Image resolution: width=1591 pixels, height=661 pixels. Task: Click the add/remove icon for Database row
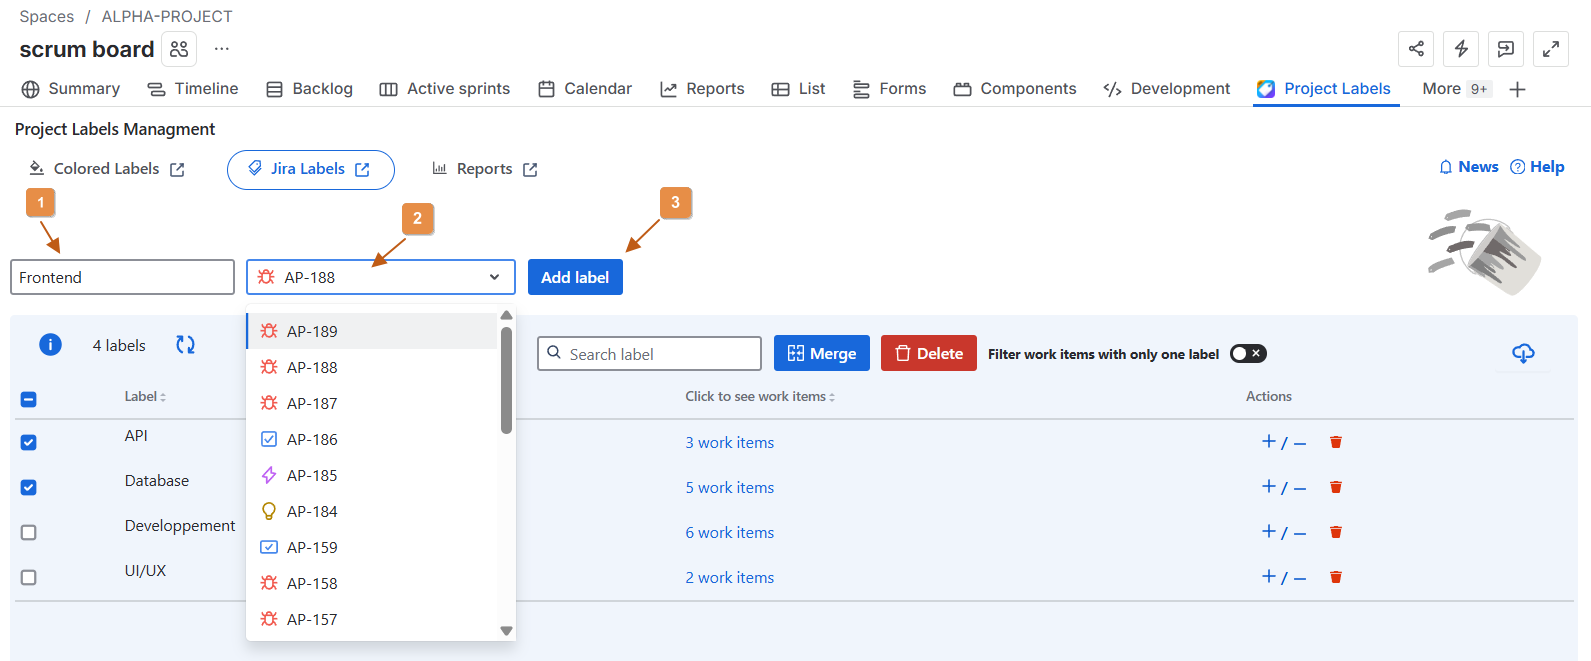point(1284,487)
